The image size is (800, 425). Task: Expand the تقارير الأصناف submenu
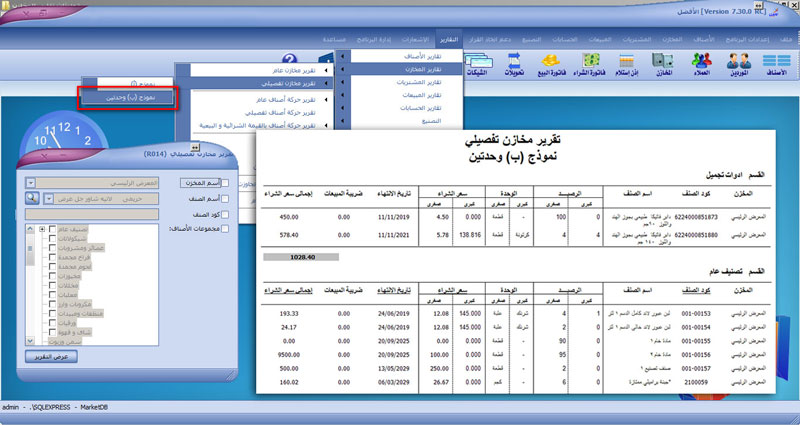coord(342,56)
